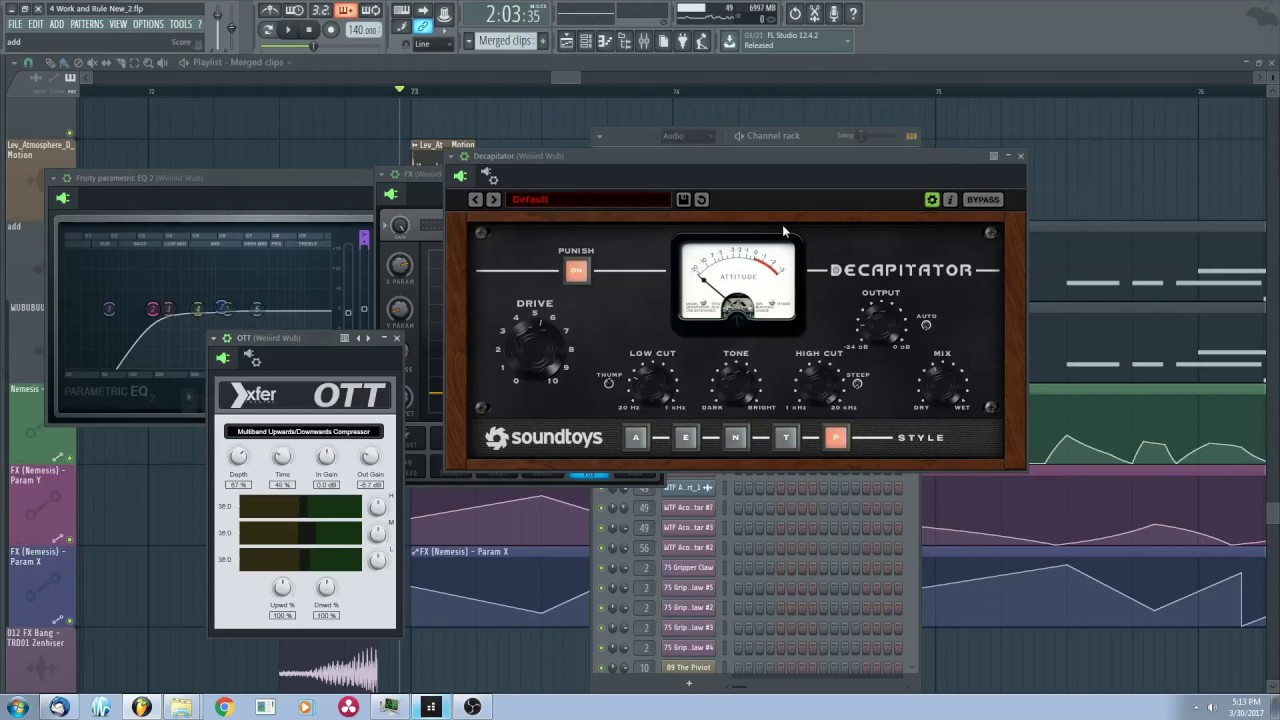Select Decapitator style N
Viewport: 1280px width, 720px height.
pos(735,437)
